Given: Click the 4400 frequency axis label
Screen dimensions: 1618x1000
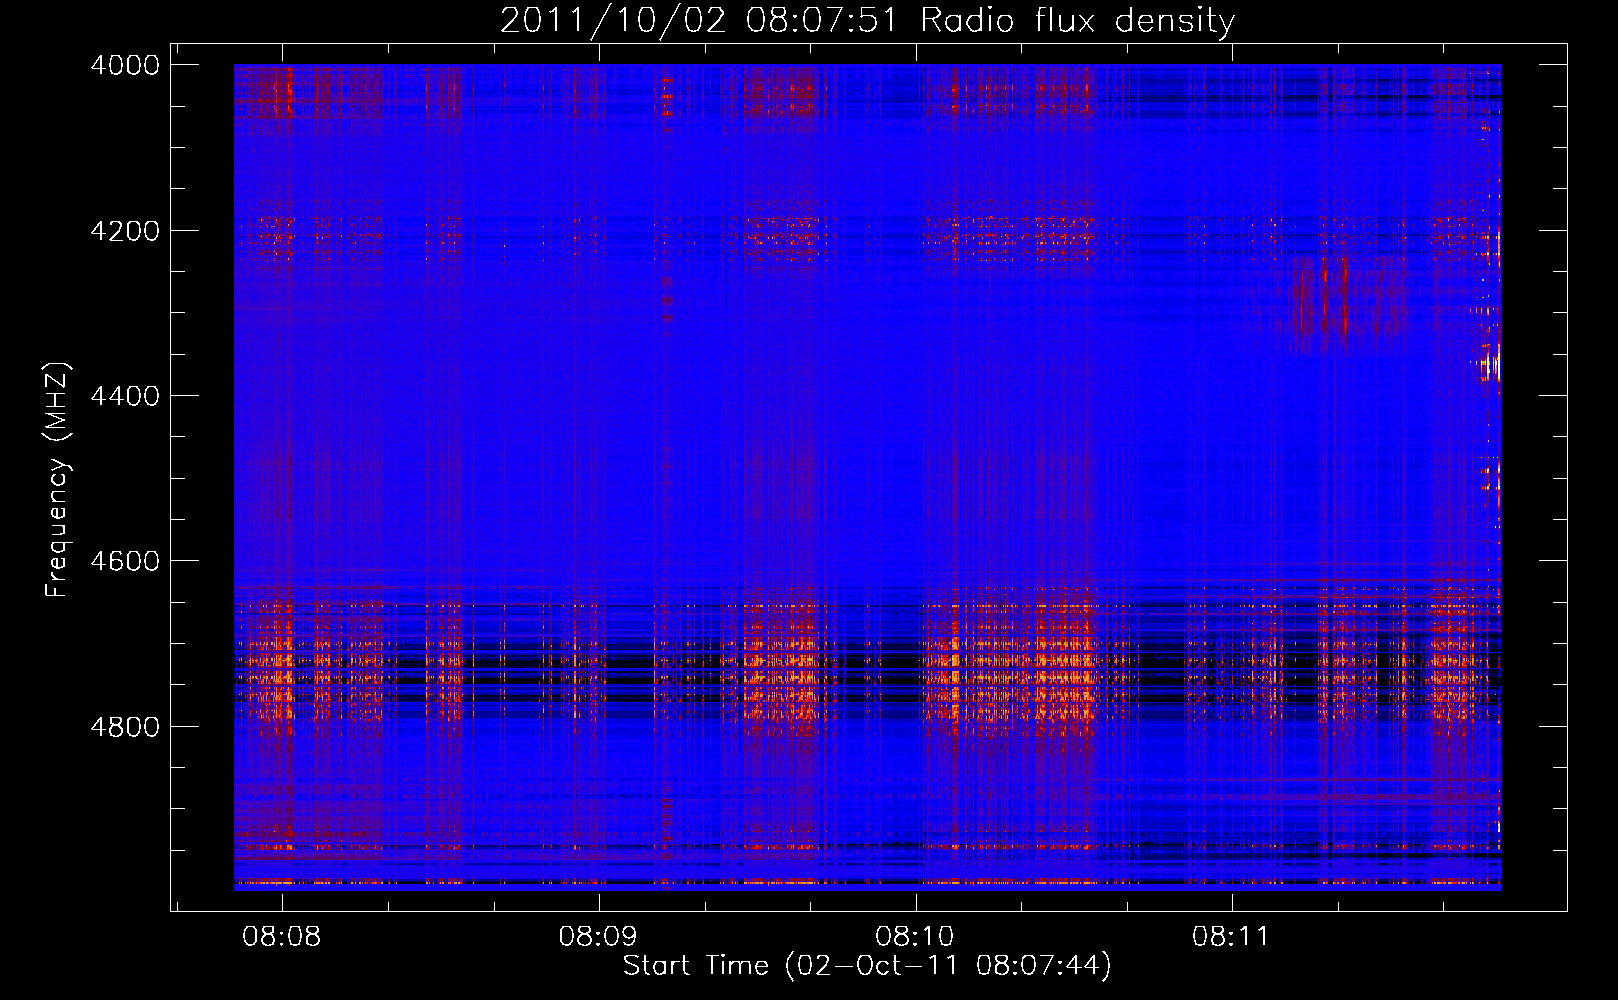Looking at the screenshot, I should click(125, 396).
